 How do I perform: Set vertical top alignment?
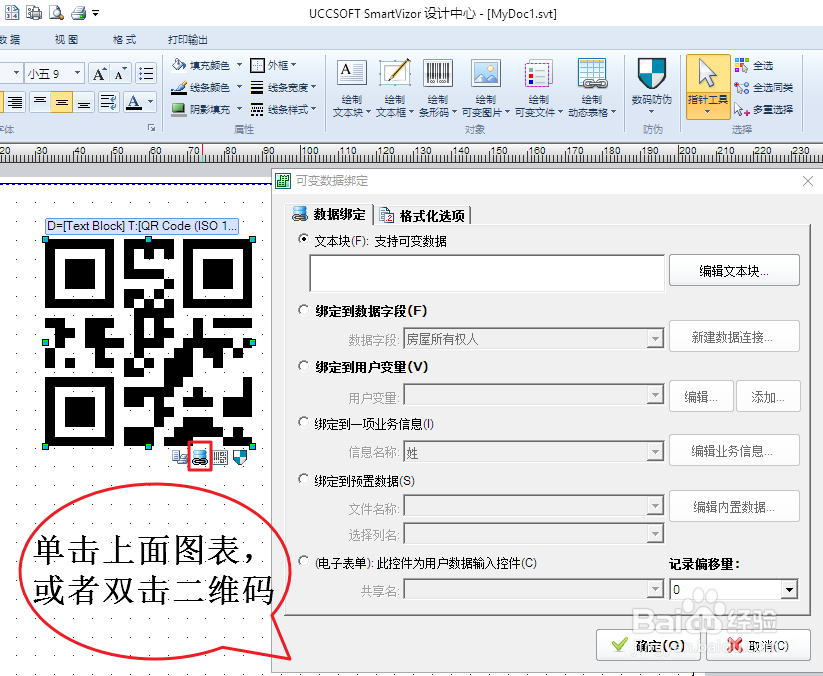pyautogui.click(x=40, y=102)
